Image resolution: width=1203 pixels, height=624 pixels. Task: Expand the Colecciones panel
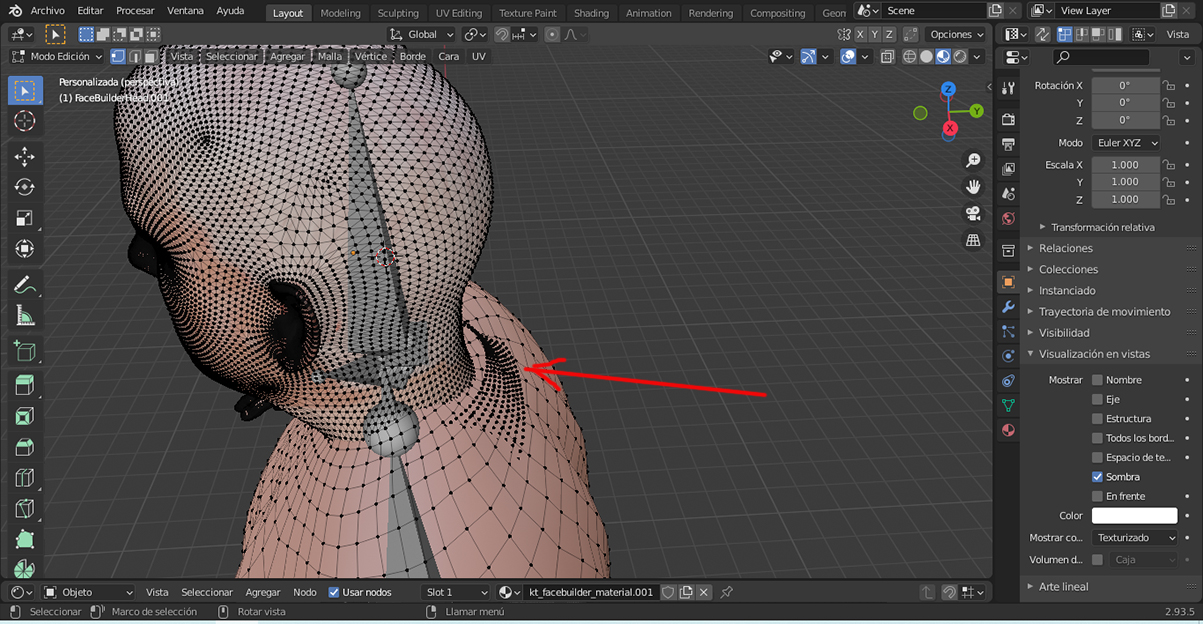[x=1068, y=269]
